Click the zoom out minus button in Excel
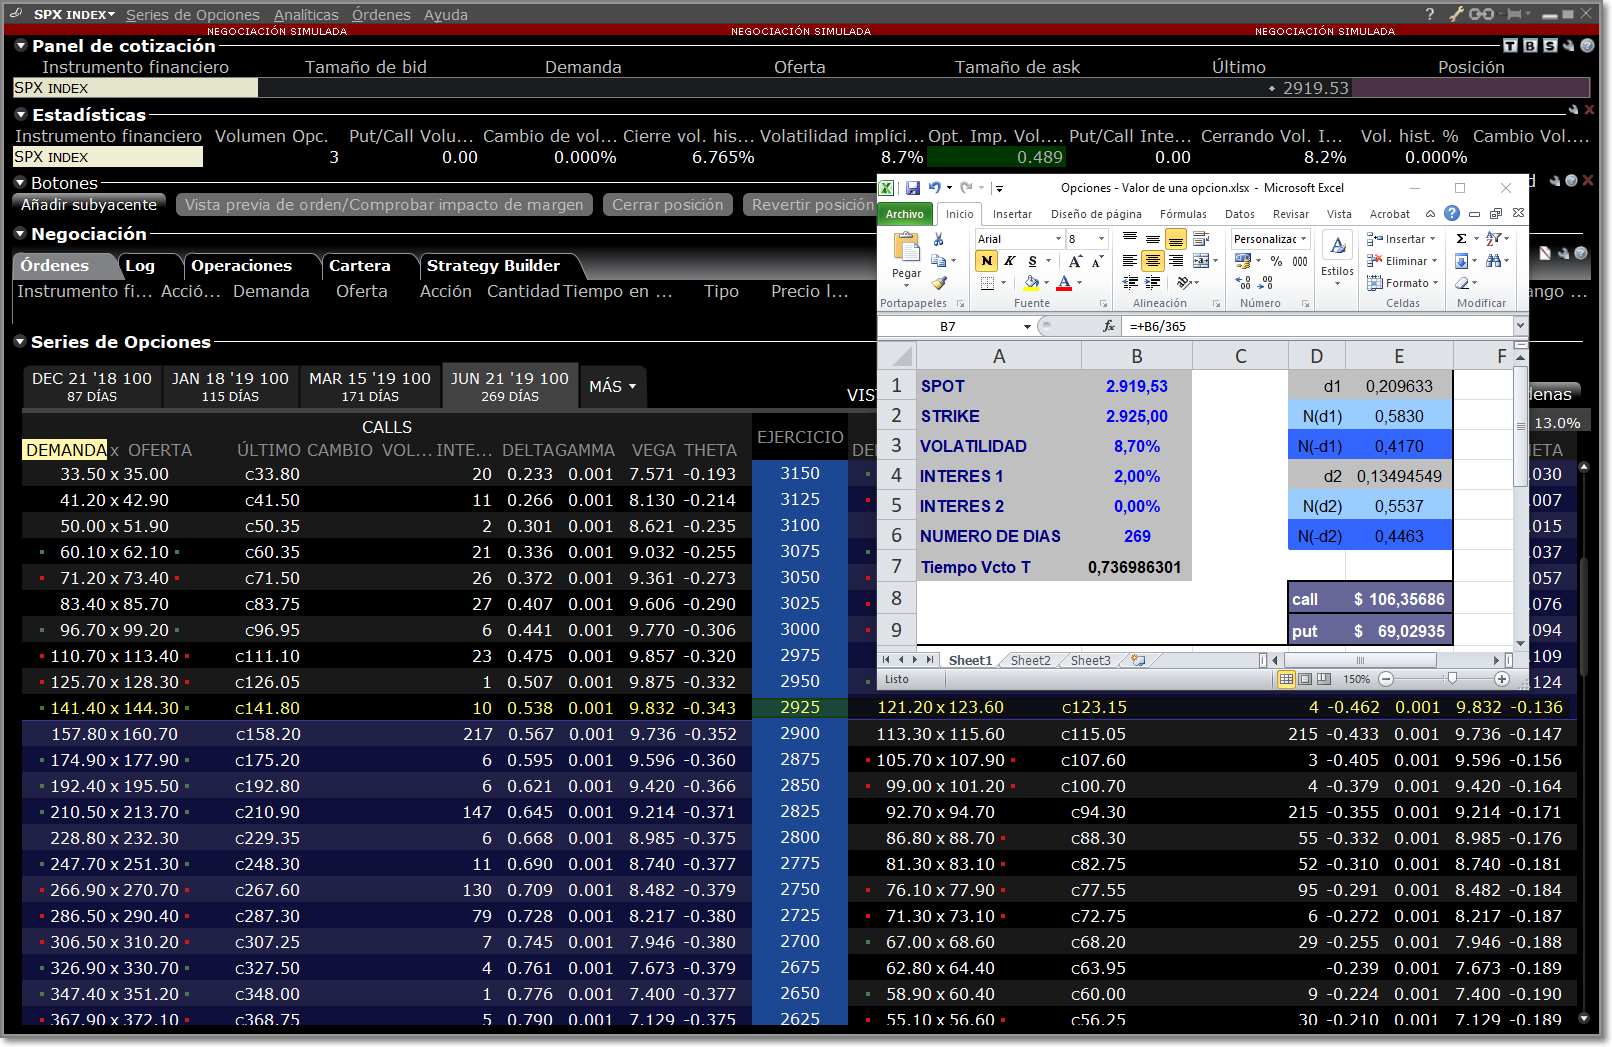The image size is (1612, 1047). [1386, 679]
